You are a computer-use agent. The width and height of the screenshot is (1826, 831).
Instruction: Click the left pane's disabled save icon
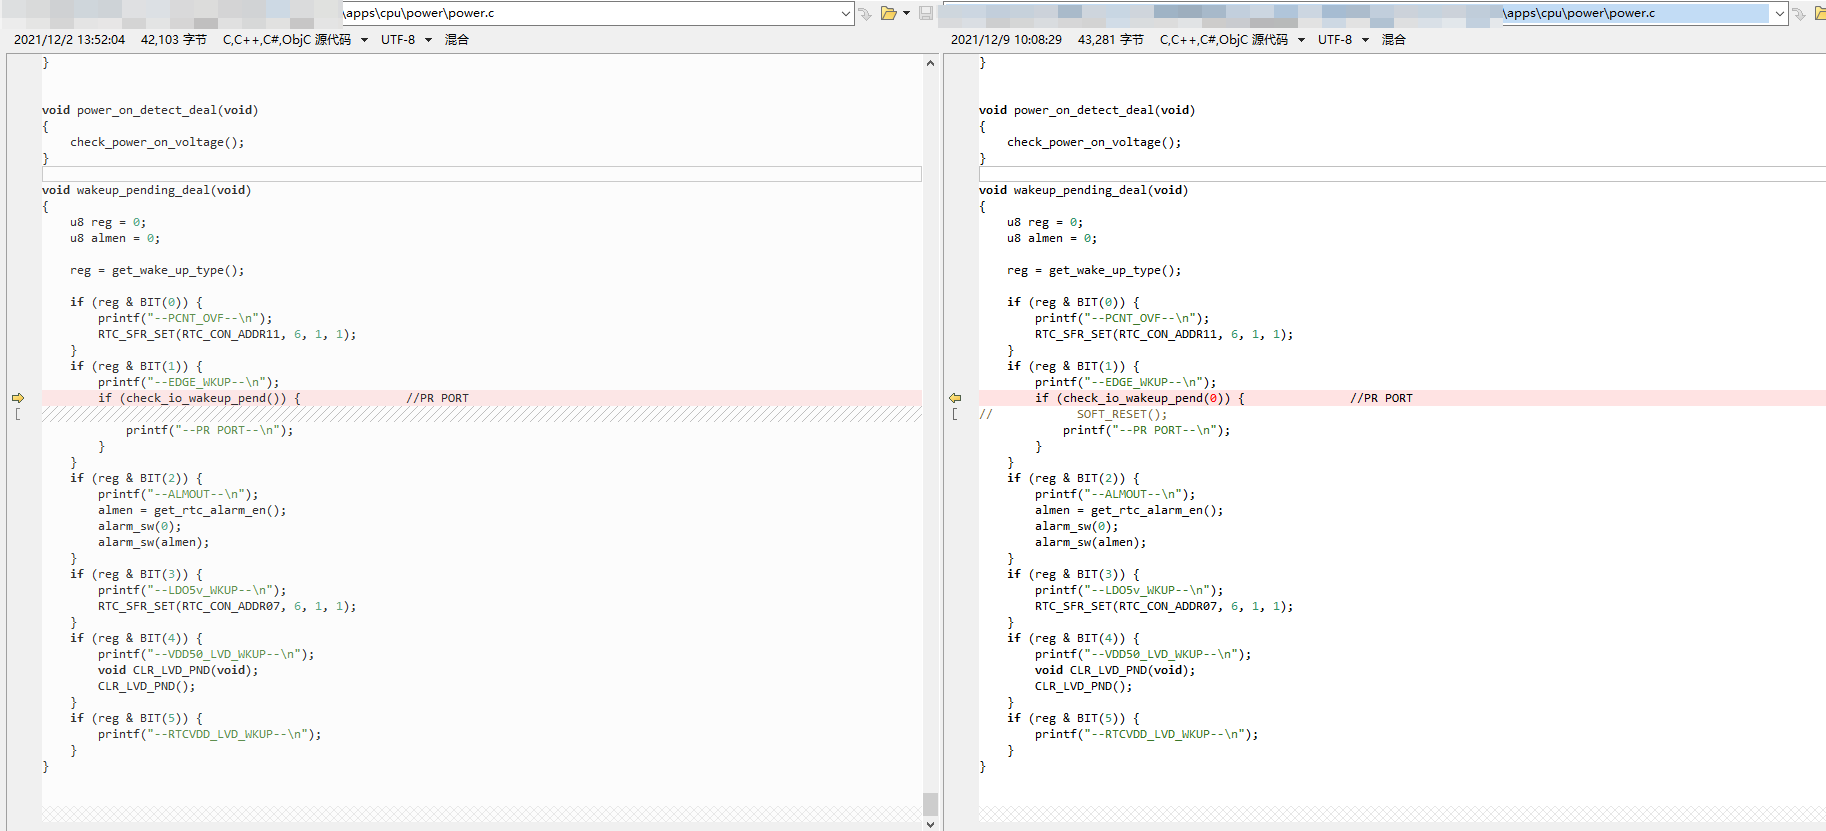tap(926, 13)
